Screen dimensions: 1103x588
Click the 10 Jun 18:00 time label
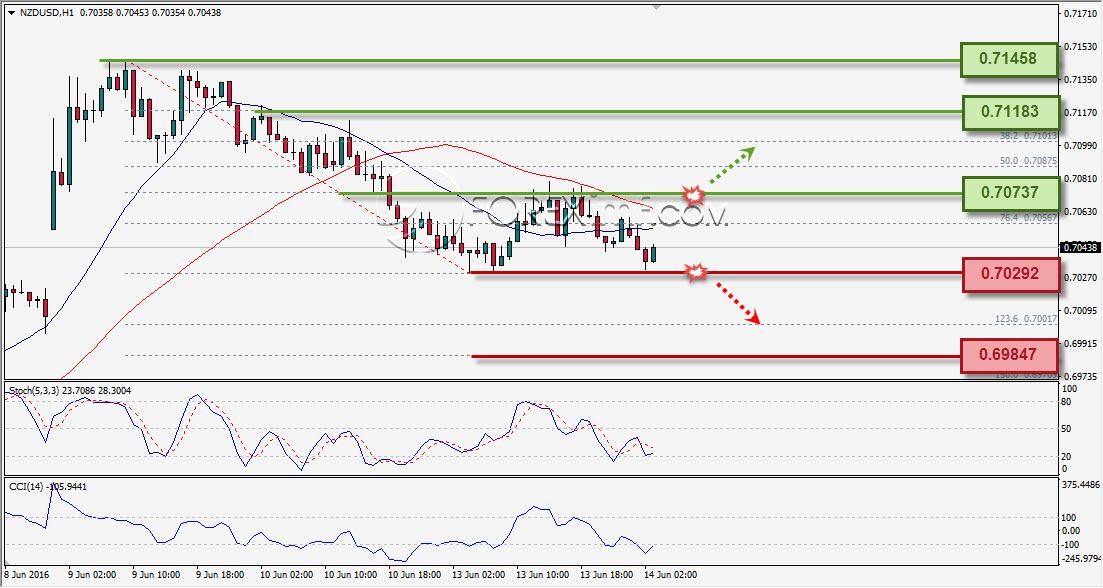click(414, 575)
